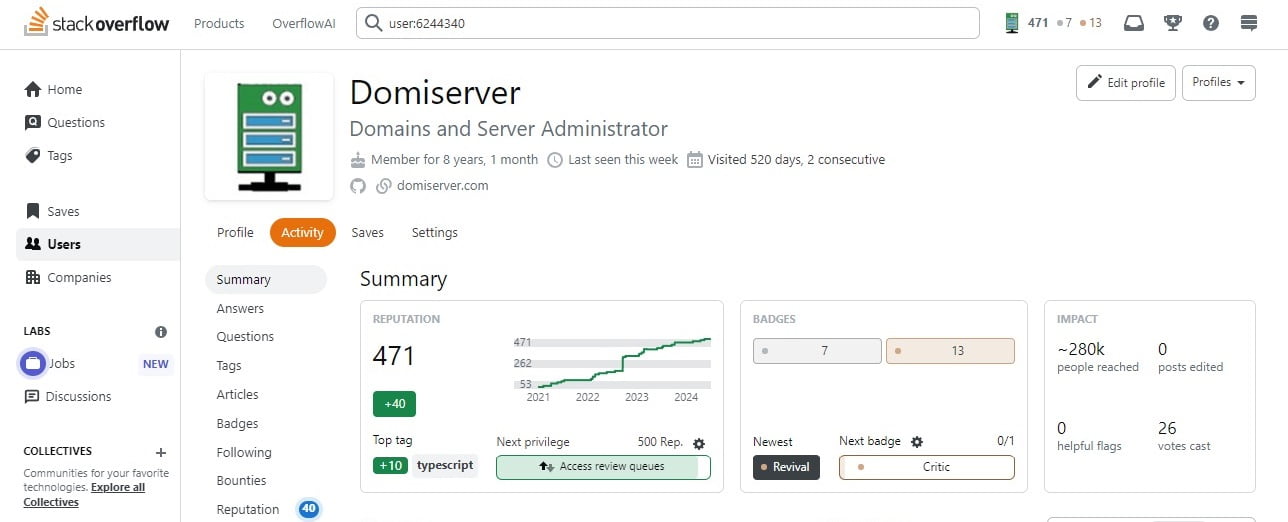The width and height of the screenshot is (1288, 522).
Task: Click the green +40 reputation badge
Action: [x=394, y=404]
